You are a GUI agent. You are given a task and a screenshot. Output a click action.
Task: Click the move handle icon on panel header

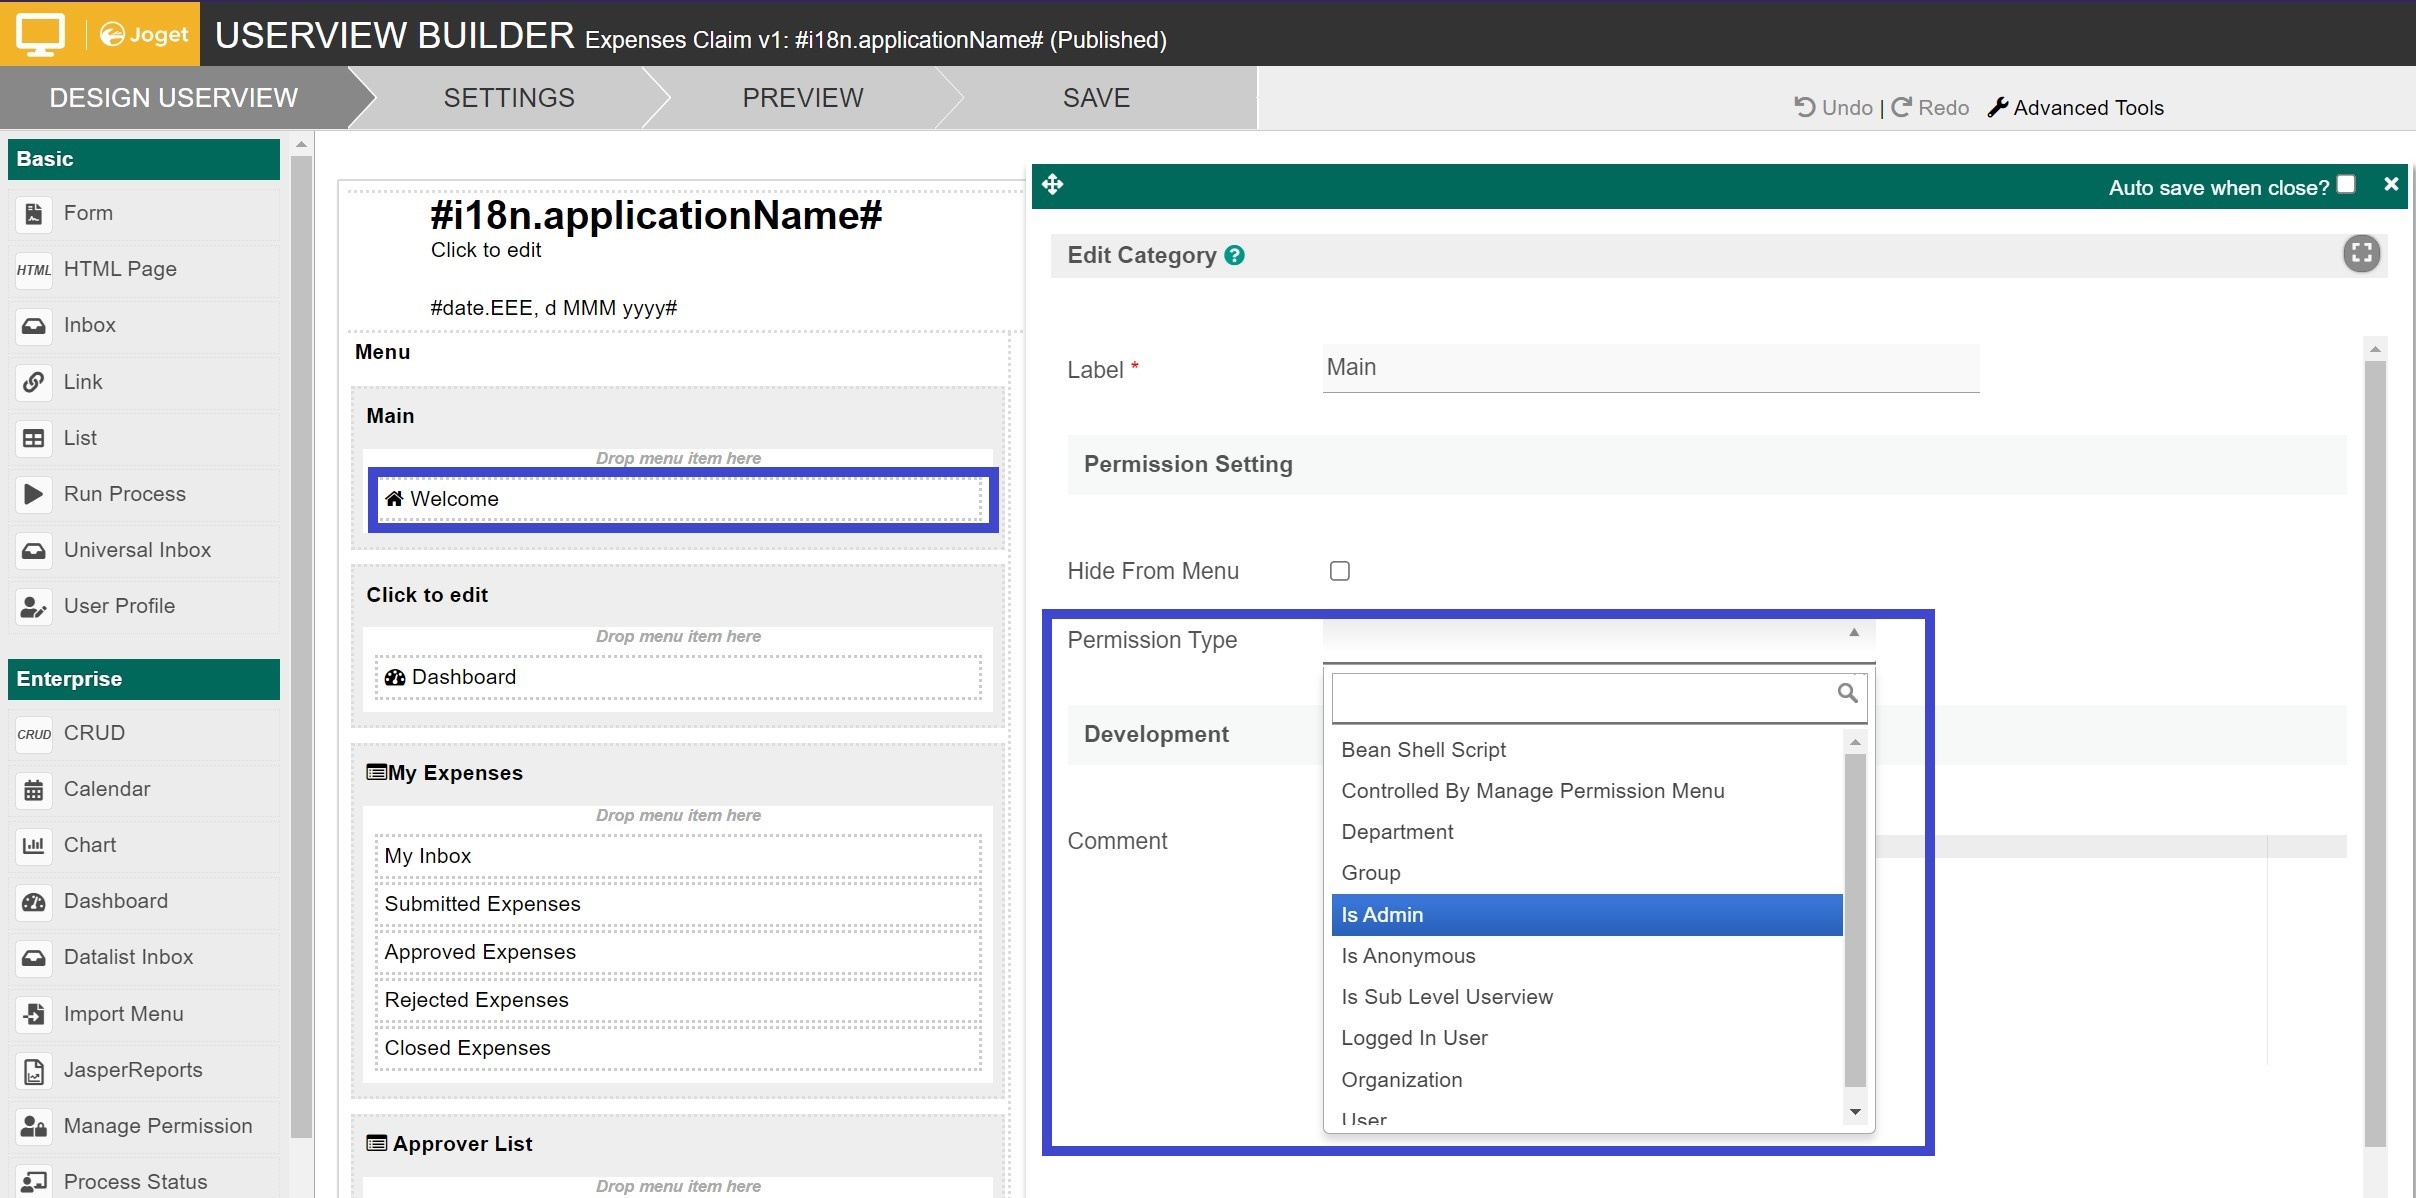[1053, 185]
